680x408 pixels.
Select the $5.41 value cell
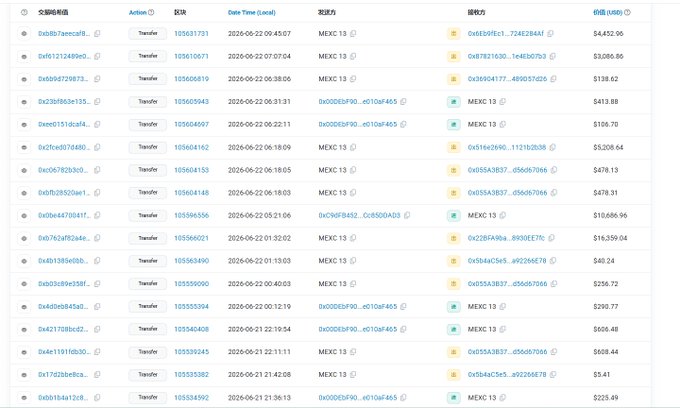(x=602, y=375)
